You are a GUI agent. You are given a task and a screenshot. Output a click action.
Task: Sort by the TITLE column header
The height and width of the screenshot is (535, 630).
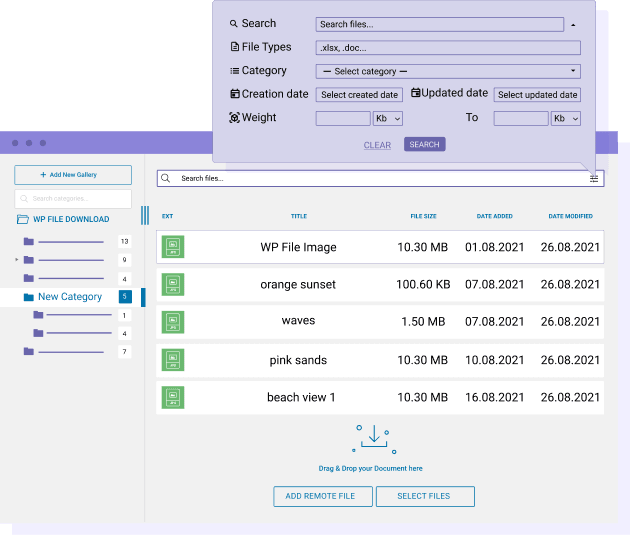point(299,216)
